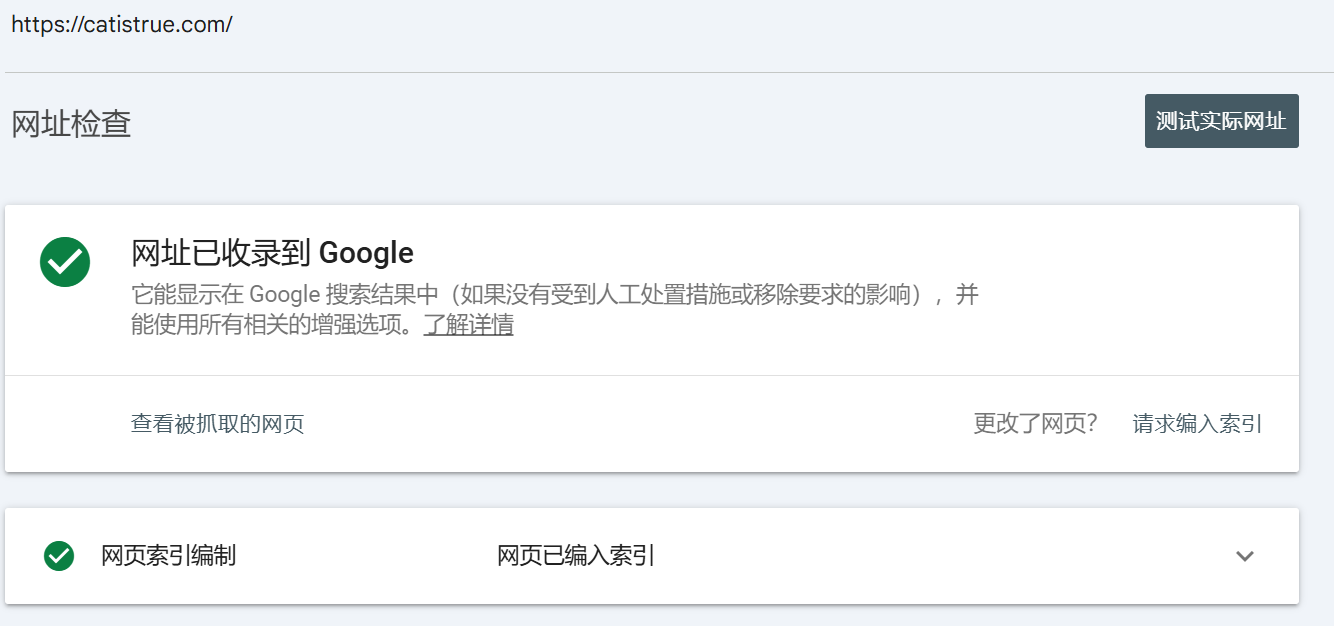Select the 网址检查 page heading

71,124
